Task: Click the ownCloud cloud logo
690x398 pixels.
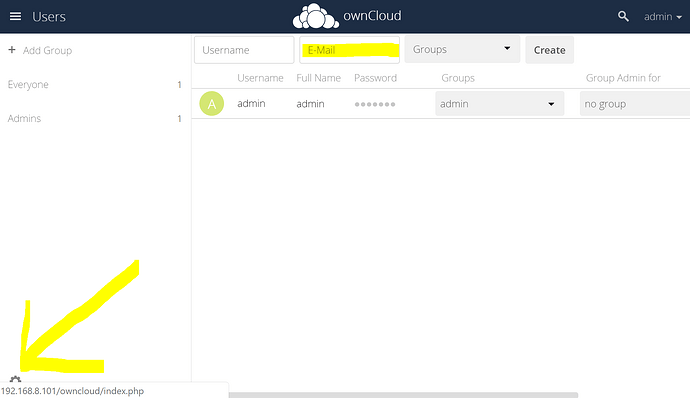Action: (316, 16)
